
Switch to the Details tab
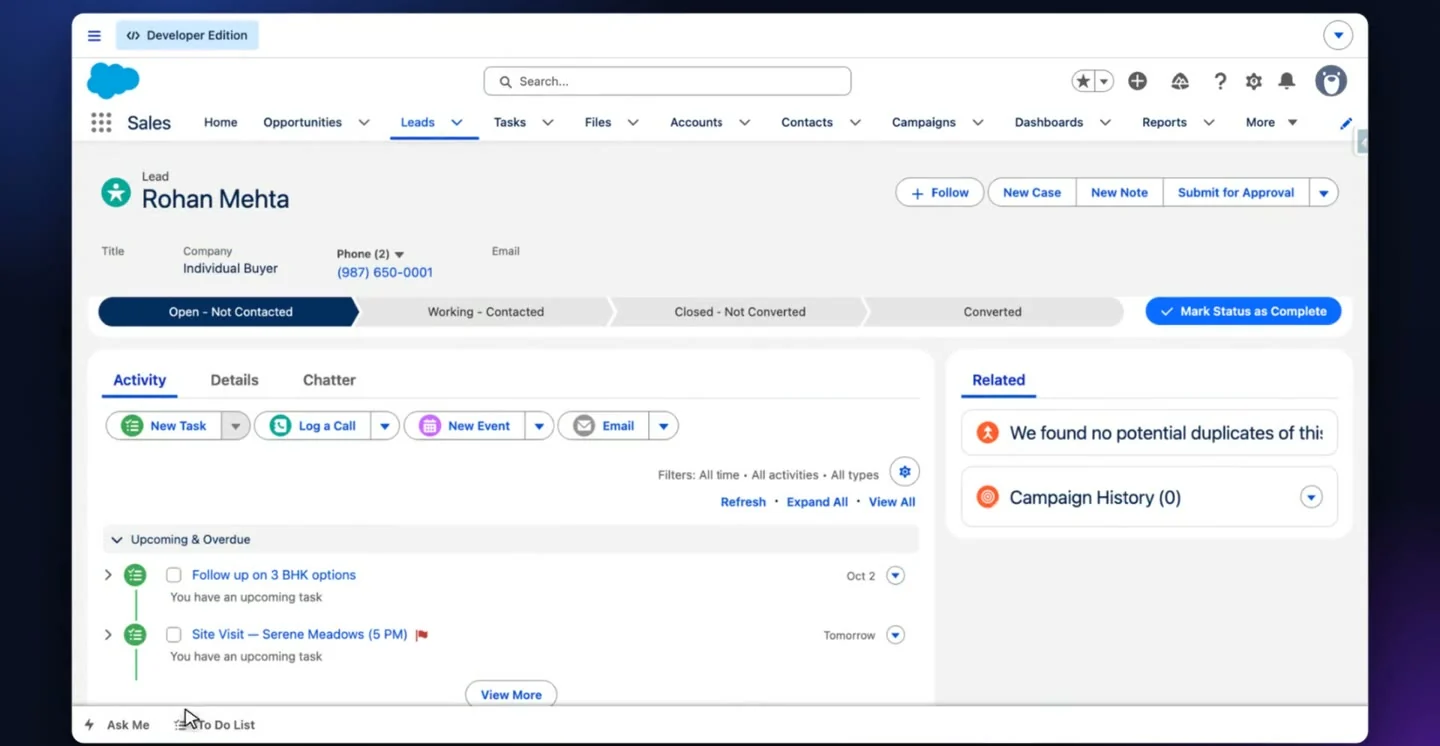234,380
